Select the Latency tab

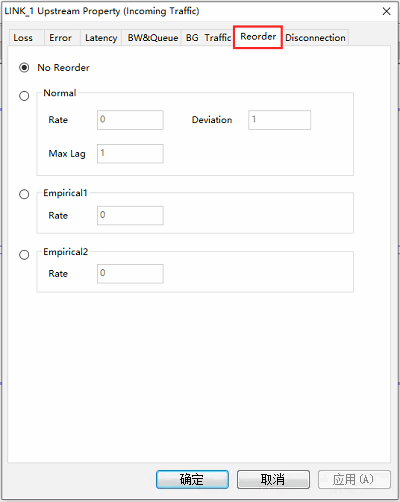[101, 38]
